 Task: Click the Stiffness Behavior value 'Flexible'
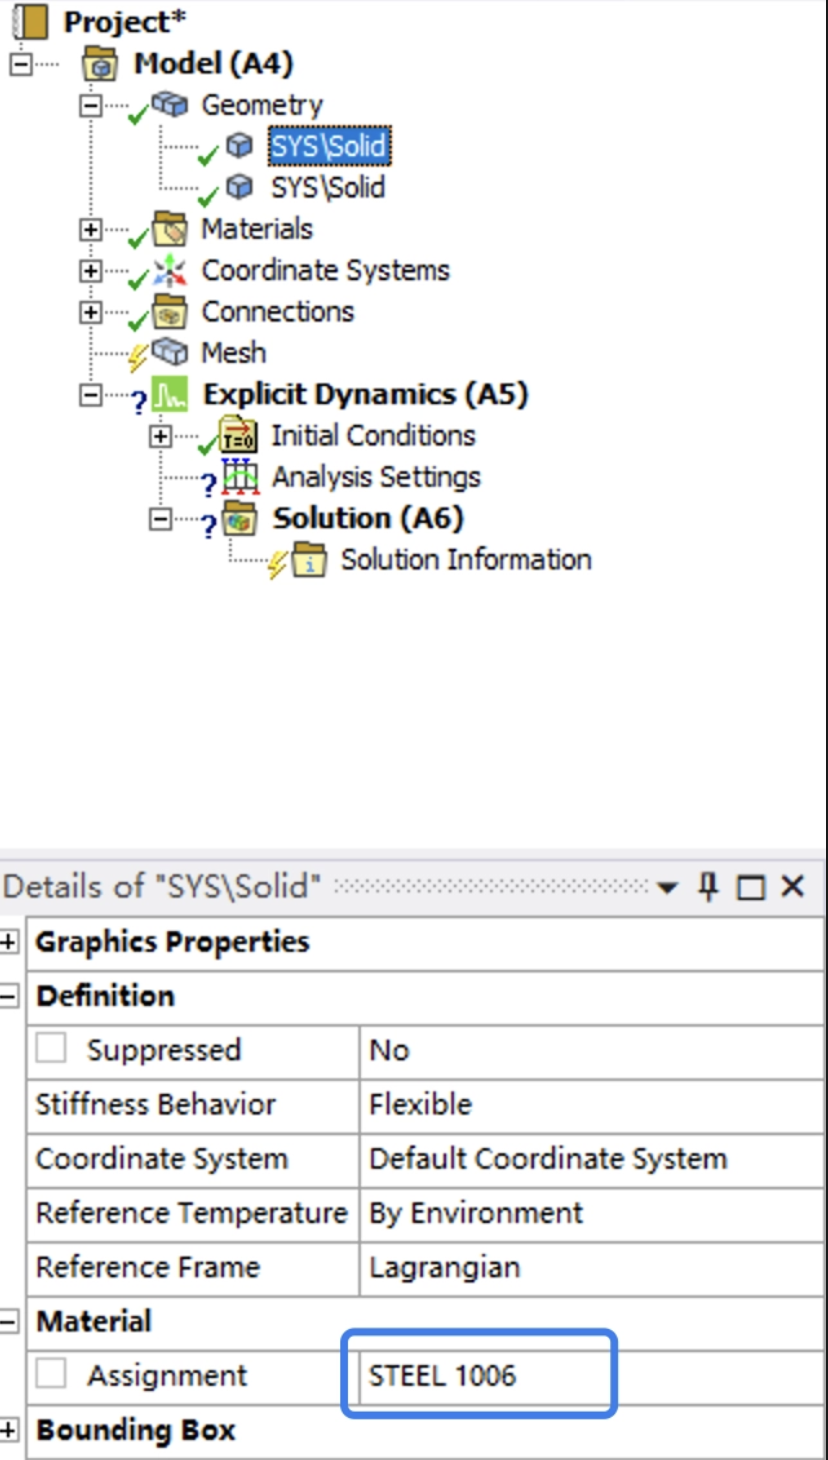click(x=591, y=1104)
